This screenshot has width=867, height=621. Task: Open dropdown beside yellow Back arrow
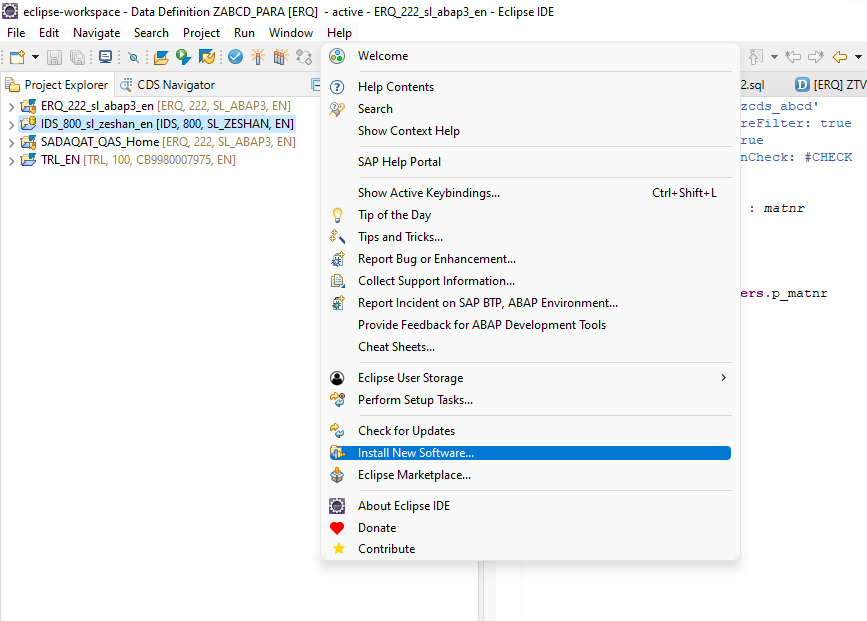tap(857, 57)
